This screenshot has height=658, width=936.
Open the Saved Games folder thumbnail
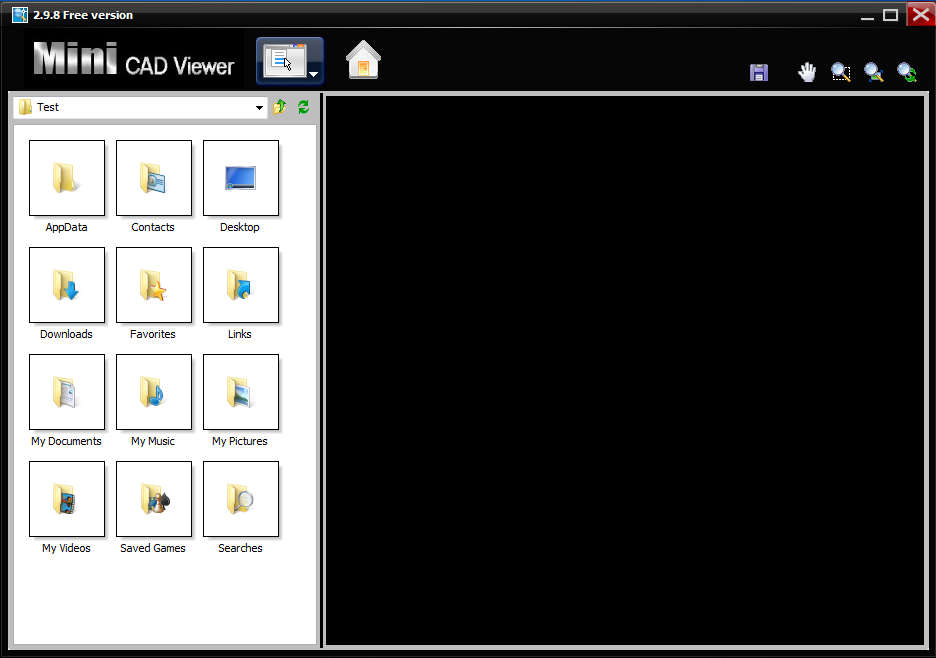[154, 499]
